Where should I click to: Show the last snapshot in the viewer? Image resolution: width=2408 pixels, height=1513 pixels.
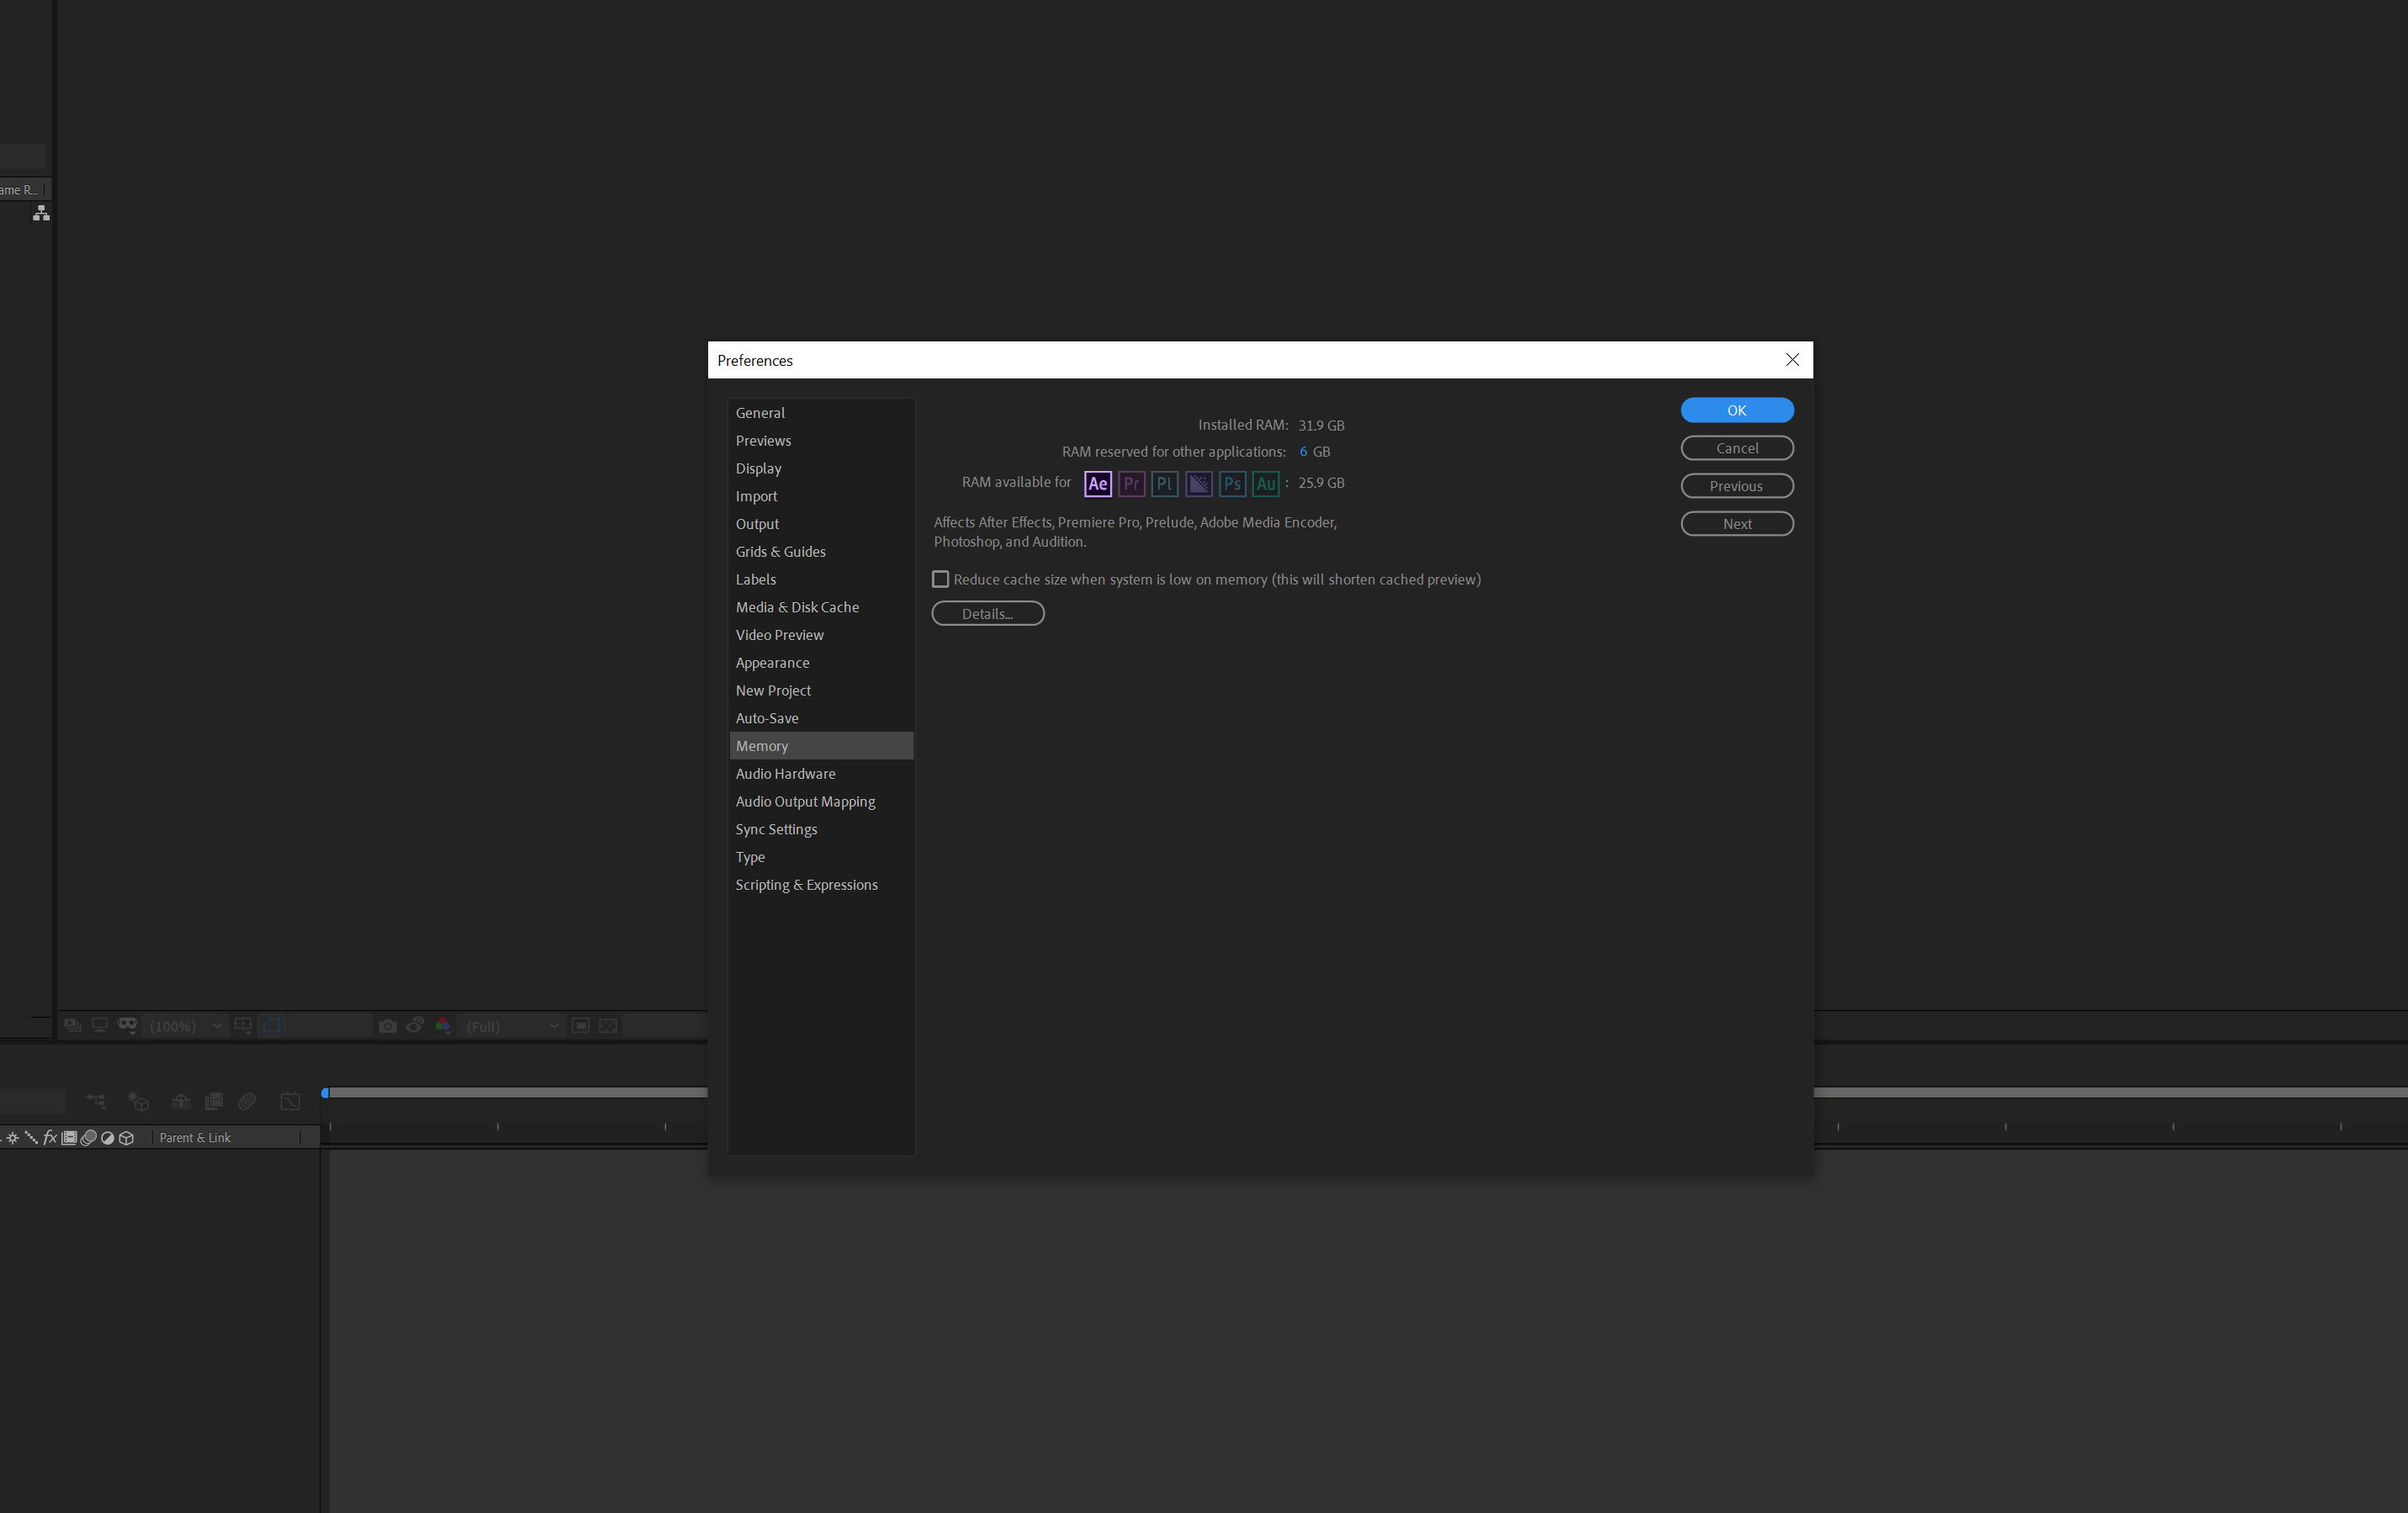[415, 1025]
